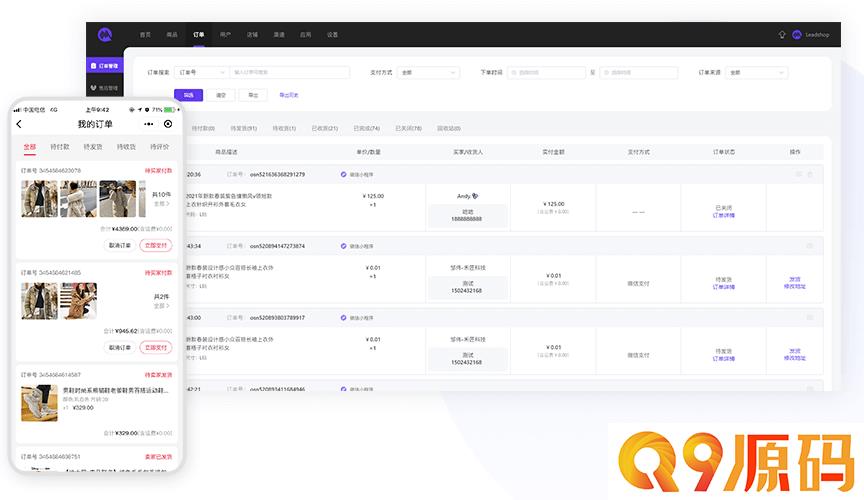
Task: Open the 订单号 search-type dropdown
Action: [x=201, y=72]
